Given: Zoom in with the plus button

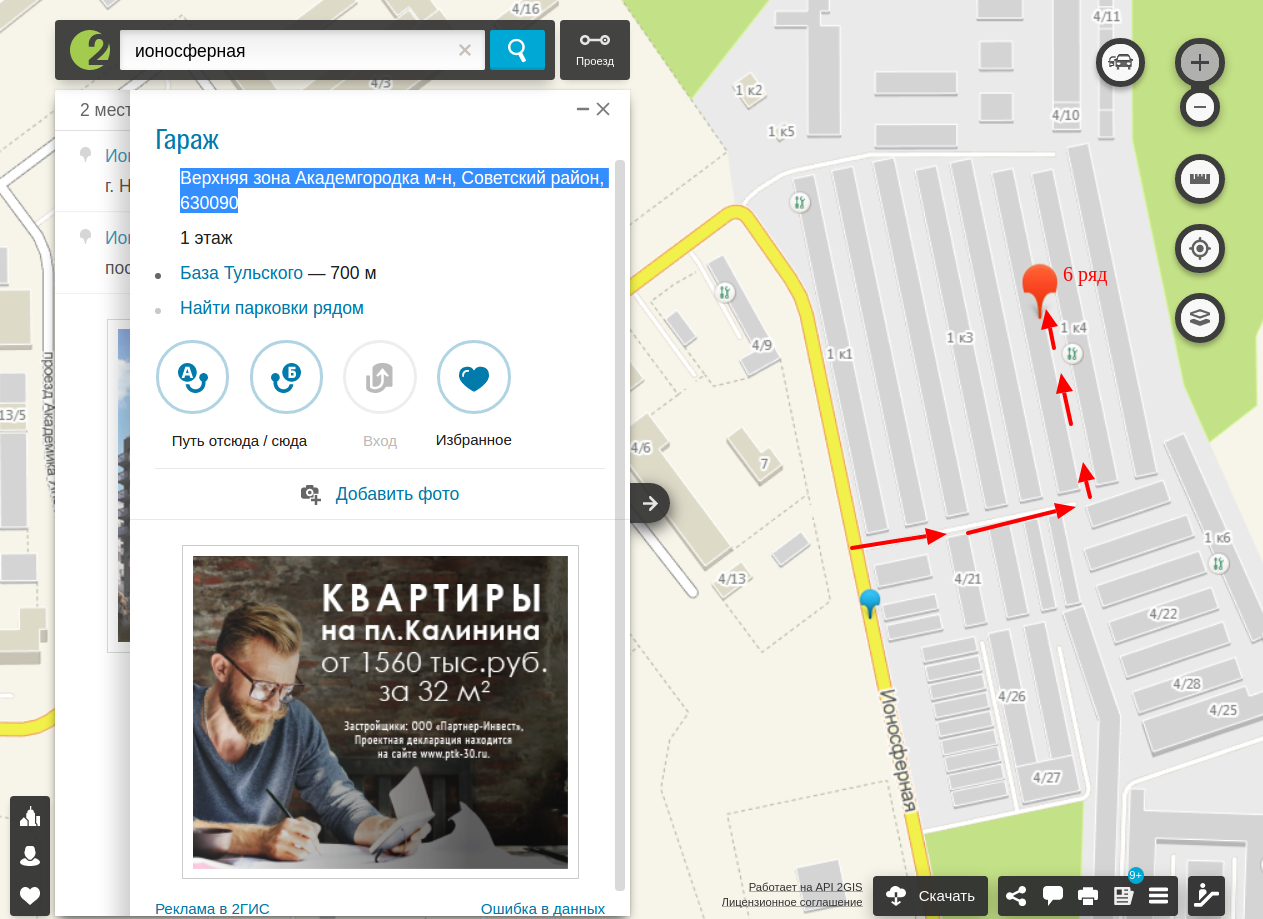Looking at the screenshot, I should [x=1200, y=63].
